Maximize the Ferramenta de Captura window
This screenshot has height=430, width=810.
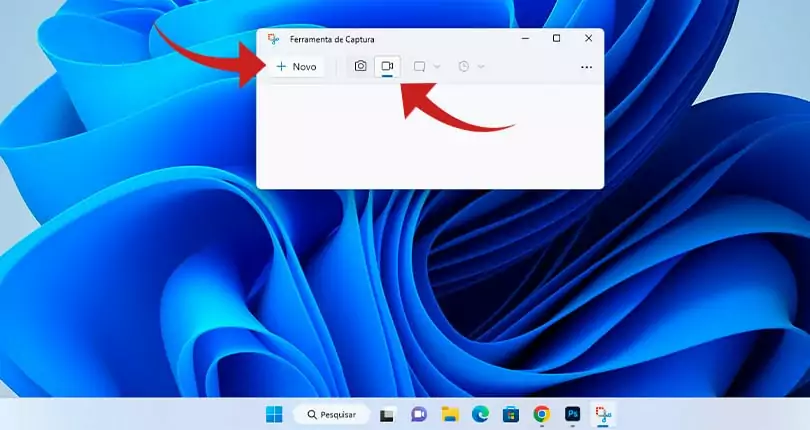click(556, 38)
